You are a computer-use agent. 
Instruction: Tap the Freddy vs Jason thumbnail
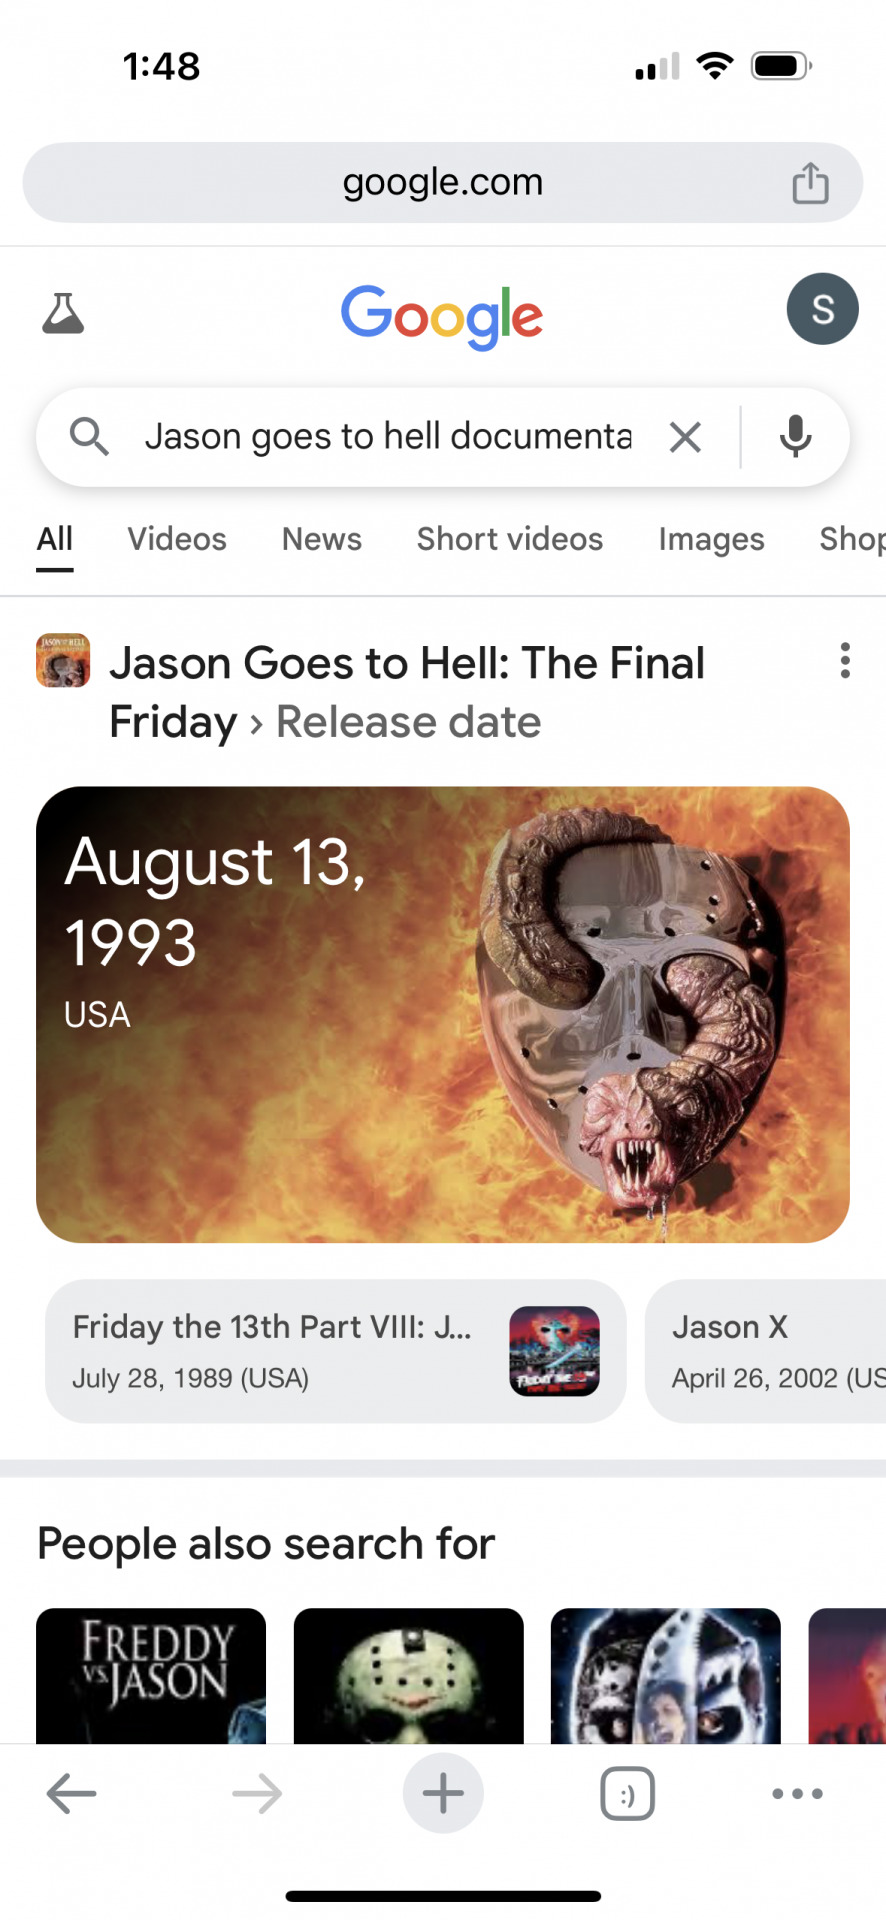coord(151,1676)
